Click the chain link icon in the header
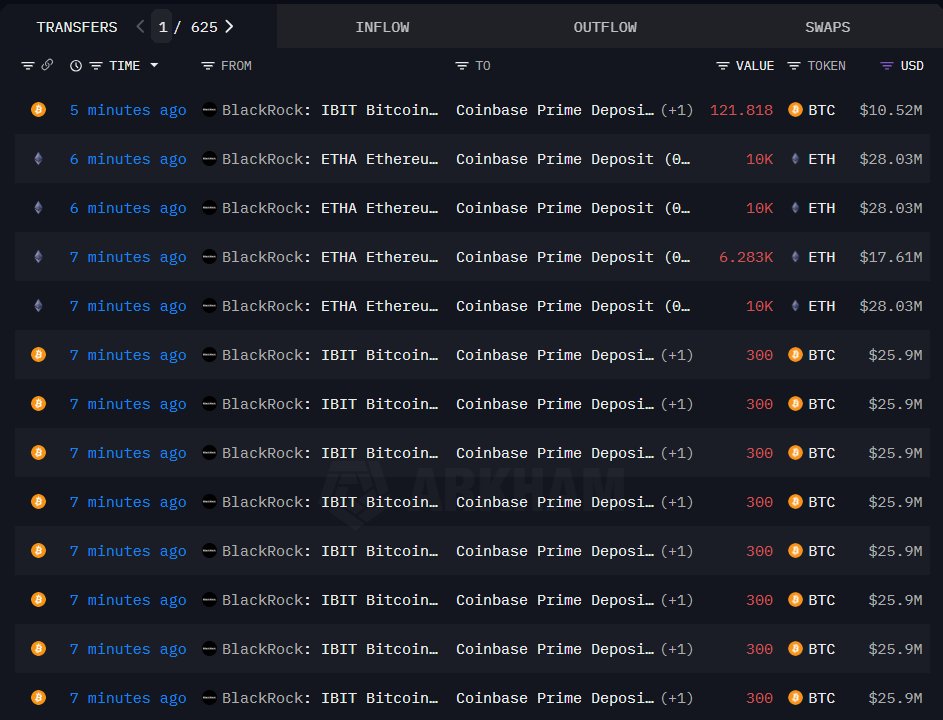This screenshot has width=943, height=720. (47, 65)
